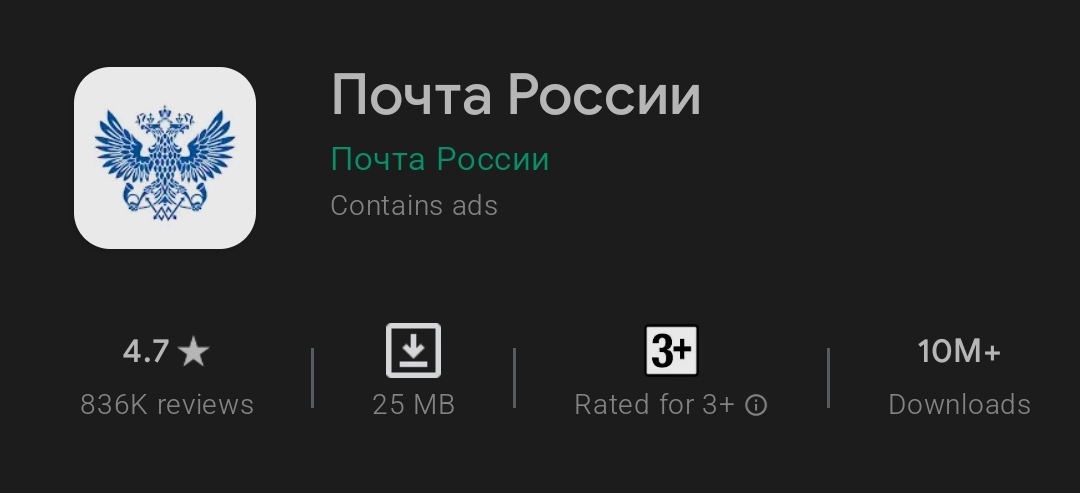
Task: Click the 3+ age rating badge
Action: [671, 350]
